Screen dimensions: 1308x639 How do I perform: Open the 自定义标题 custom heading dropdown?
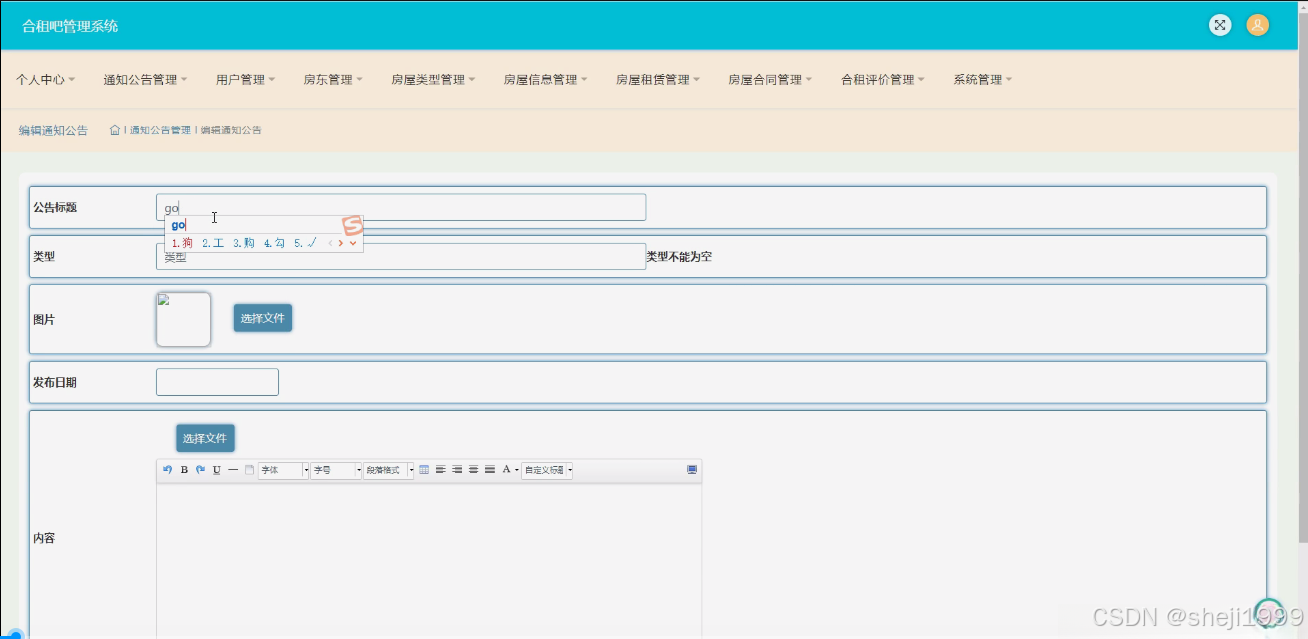click(x=547, y=470)
